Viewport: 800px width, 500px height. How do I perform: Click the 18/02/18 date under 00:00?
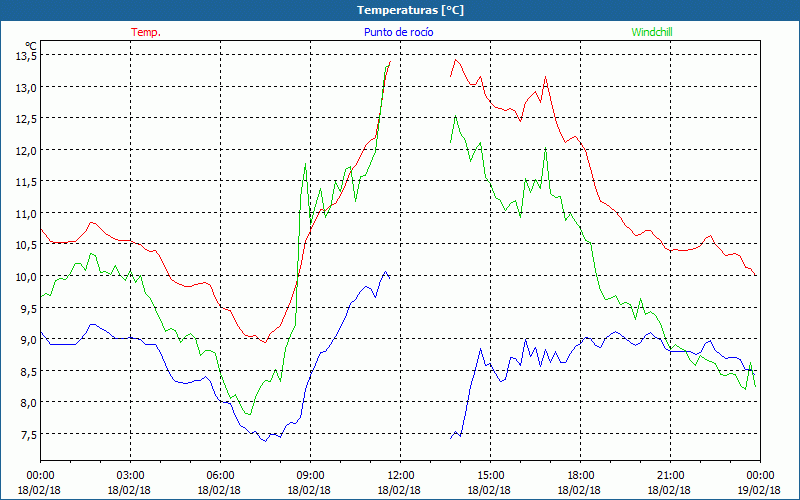point(39,490)
